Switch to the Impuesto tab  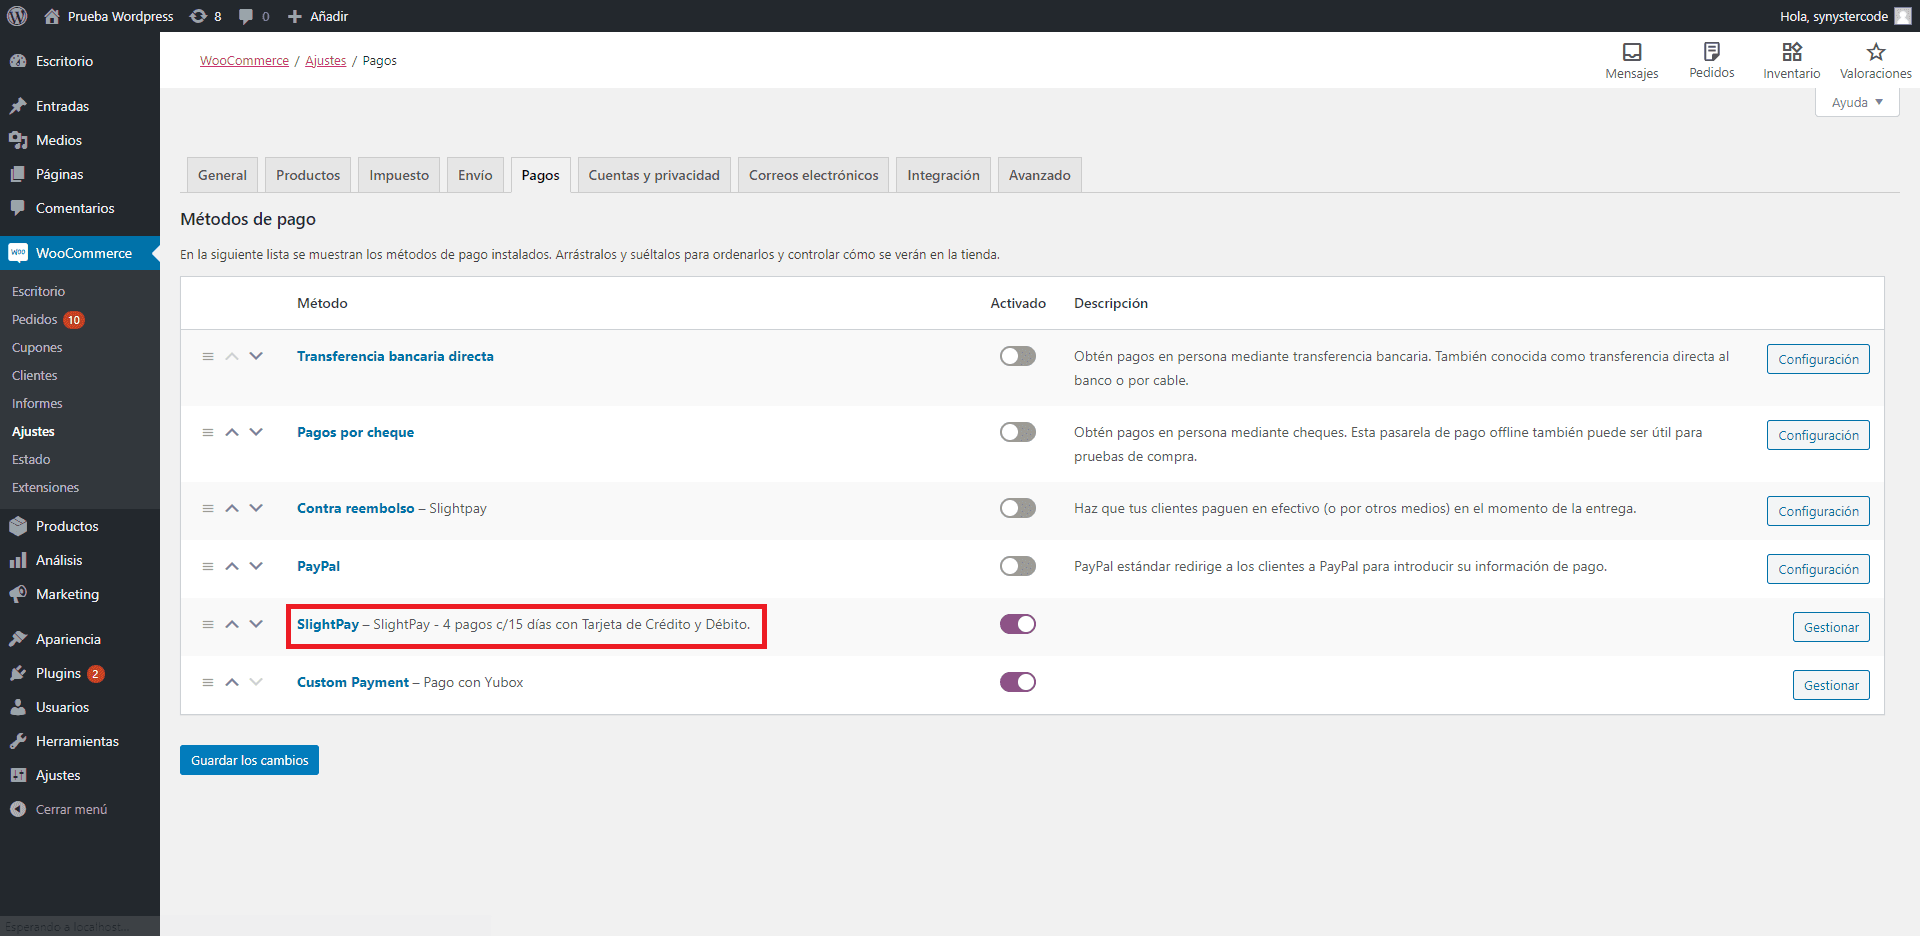click(399, 175)
